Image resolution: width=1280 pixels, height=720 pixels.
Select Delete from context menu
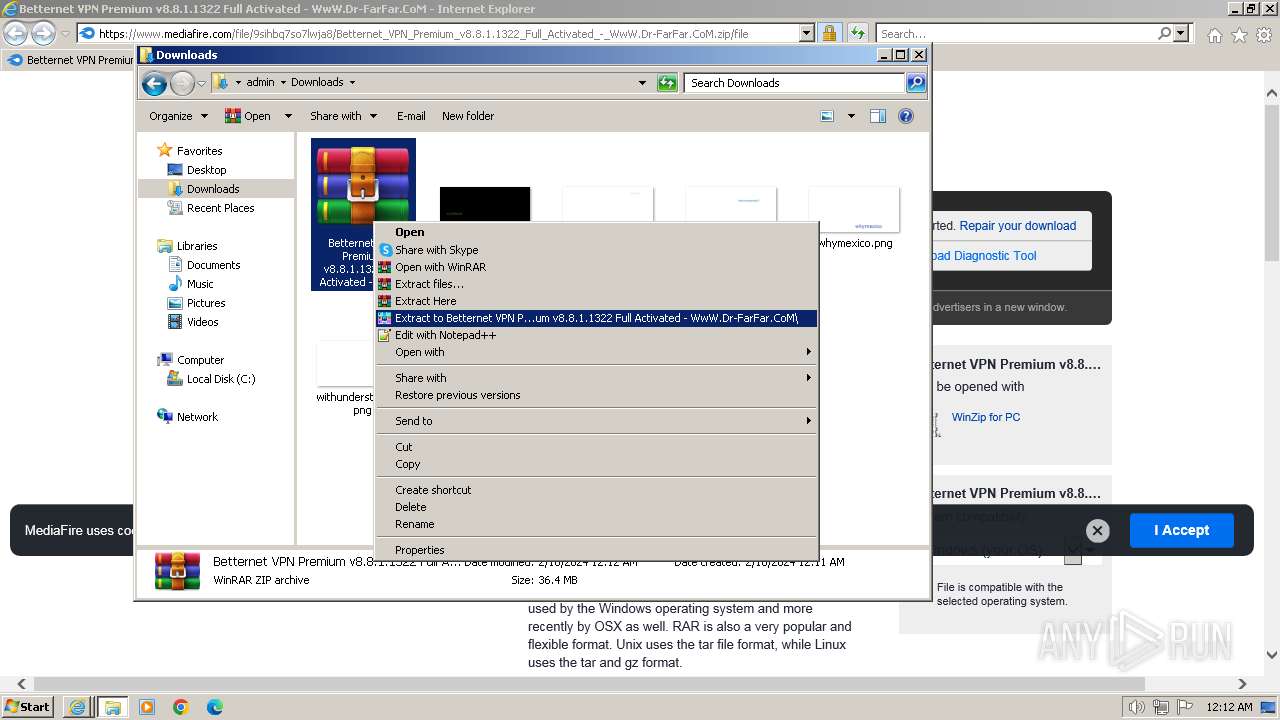pyautogui.click(x=410, y=507)
